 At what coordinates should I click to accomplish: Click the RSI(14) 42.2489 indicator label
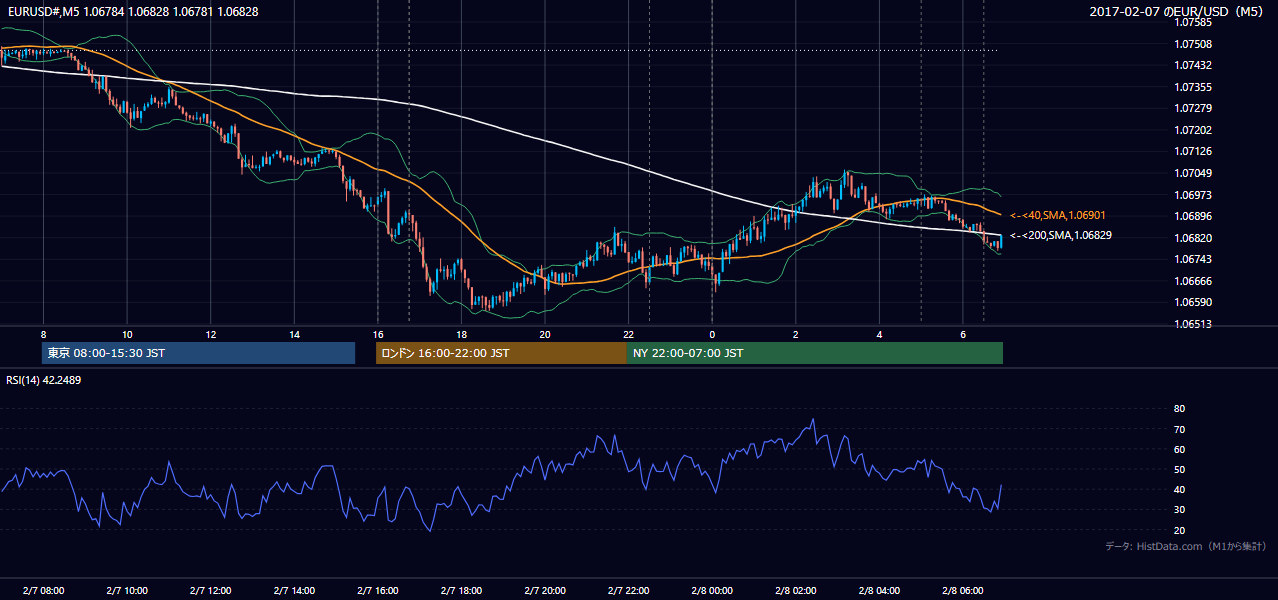(x=44, y=380)
